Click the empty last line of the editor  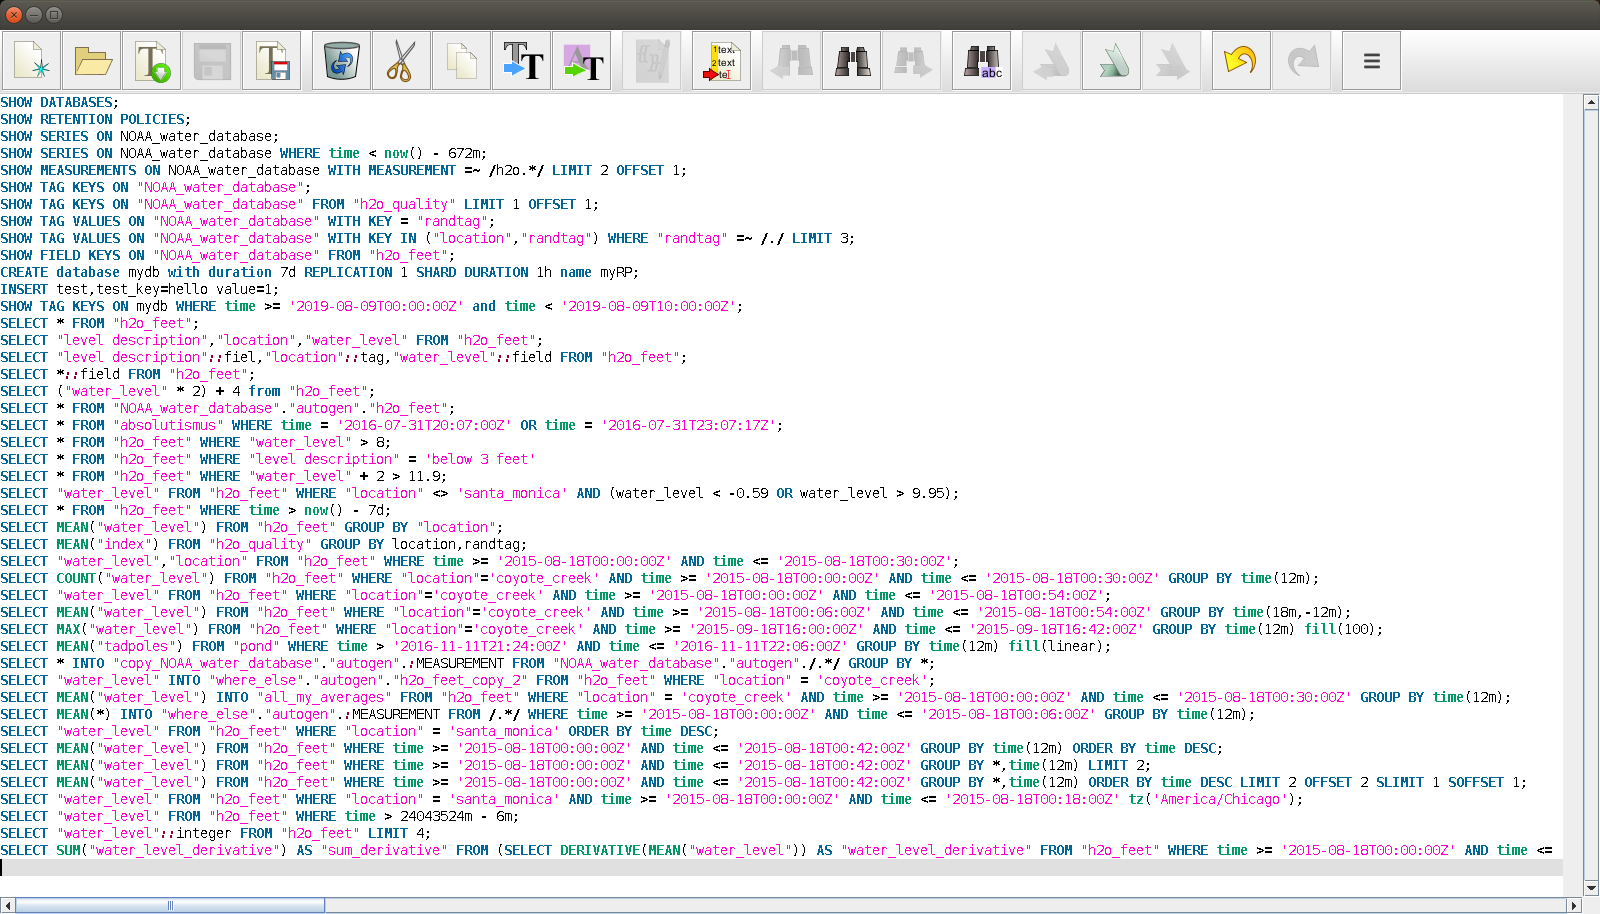(x=780, y=867)
